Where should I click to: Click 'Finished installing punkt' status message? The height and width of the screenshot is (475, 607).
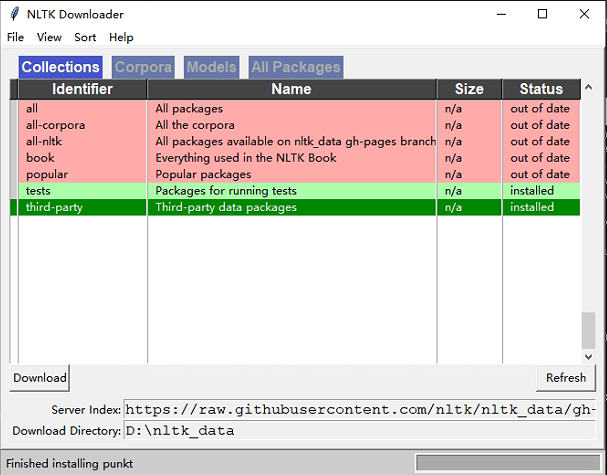[69, 463]
